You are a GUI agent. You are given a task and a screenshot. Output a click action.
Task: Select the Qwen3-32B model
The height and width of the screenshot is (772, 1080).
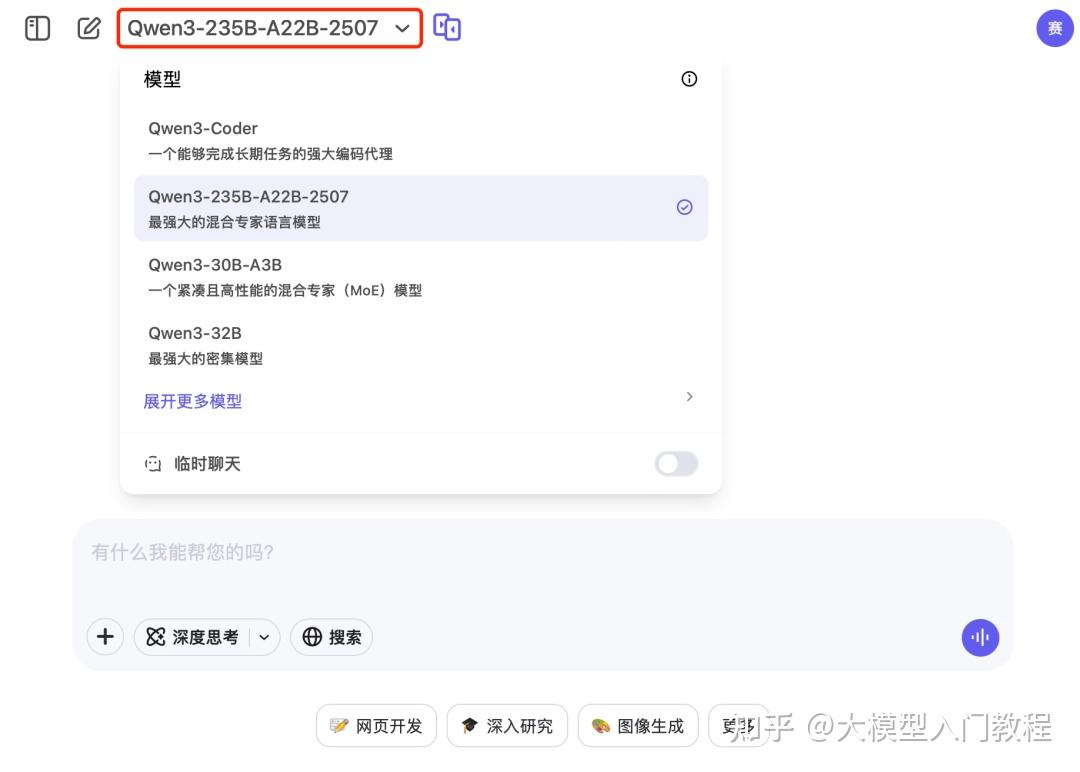coord(421,345)
